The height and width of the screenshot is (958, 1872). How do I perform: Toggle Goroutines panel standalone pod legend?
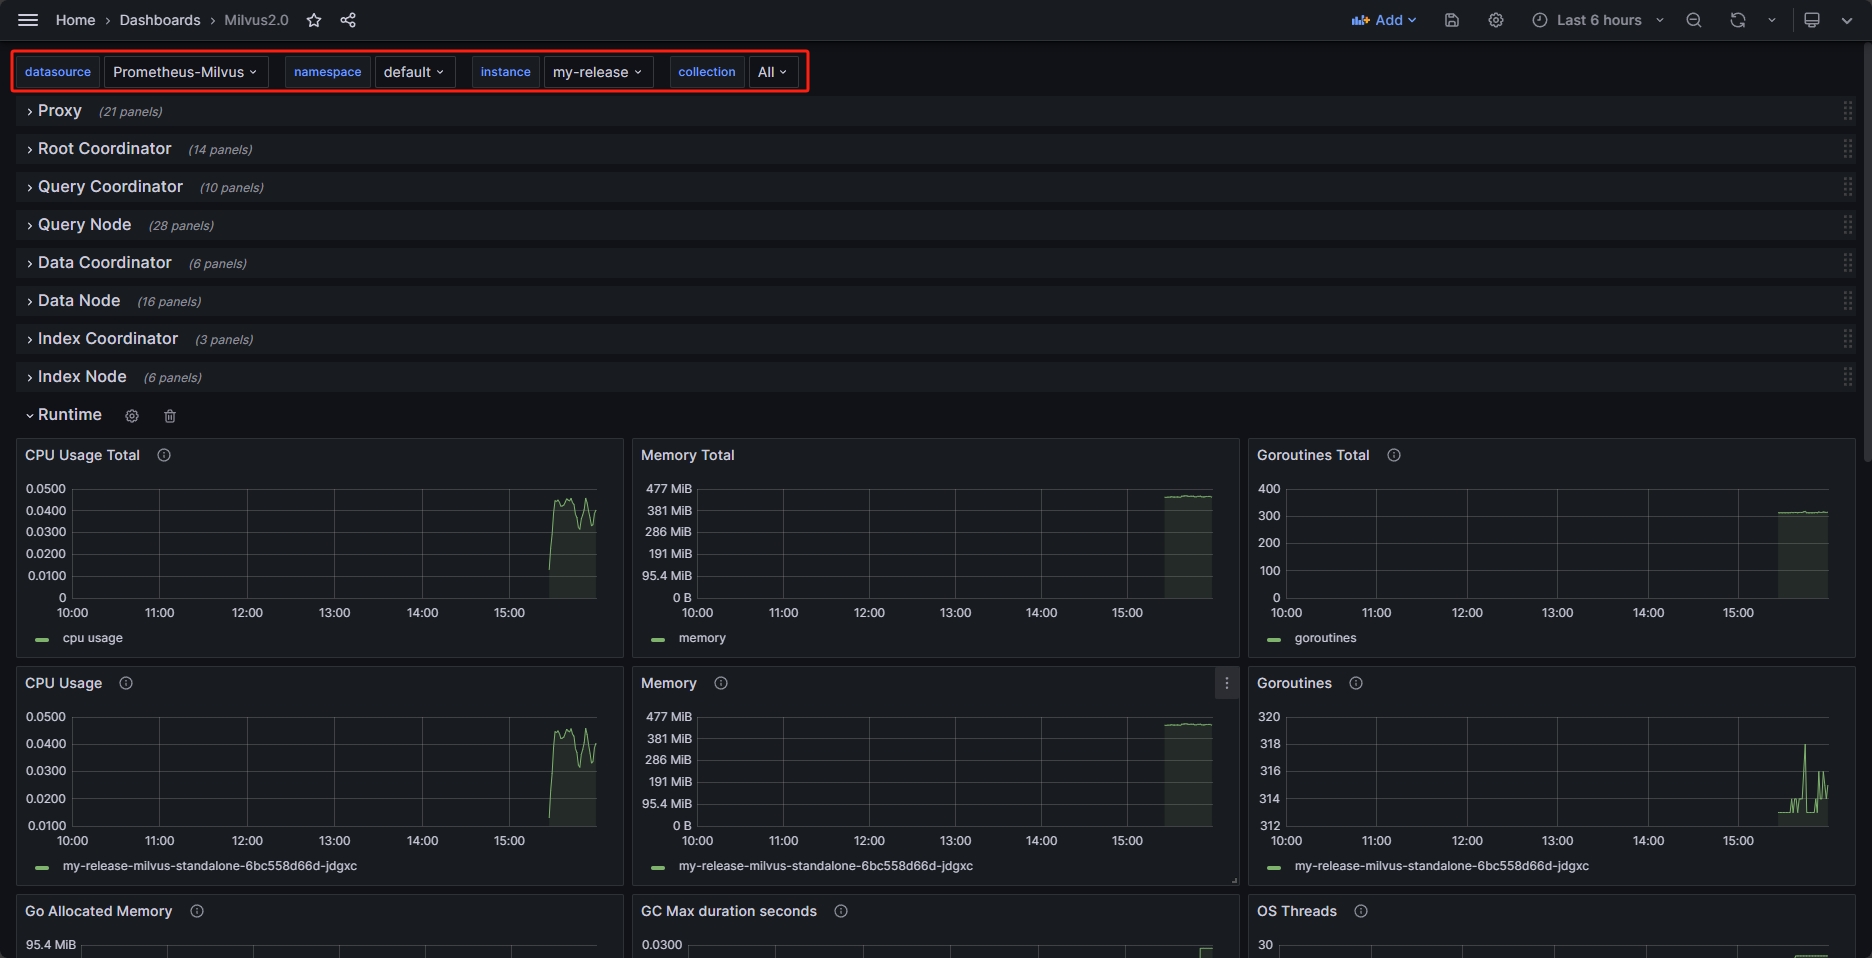[x=1441, y=866]
